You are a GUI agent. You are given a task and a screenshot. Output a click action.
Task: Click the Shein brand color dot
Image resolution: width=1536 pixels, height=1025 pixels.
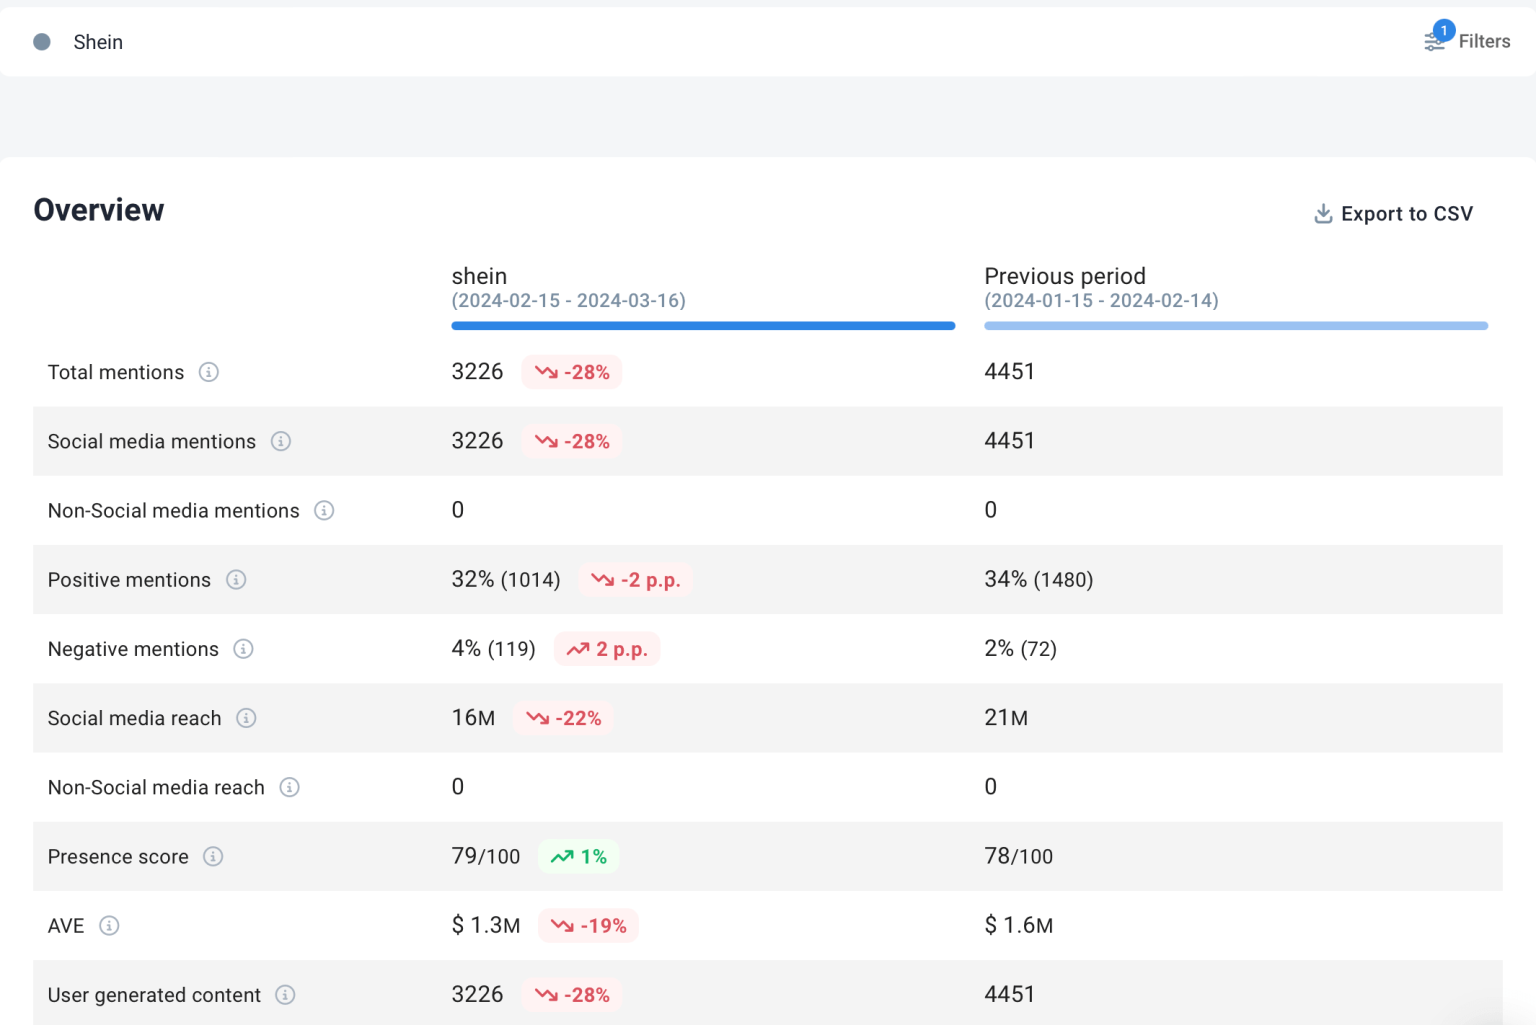coord(40,41)
